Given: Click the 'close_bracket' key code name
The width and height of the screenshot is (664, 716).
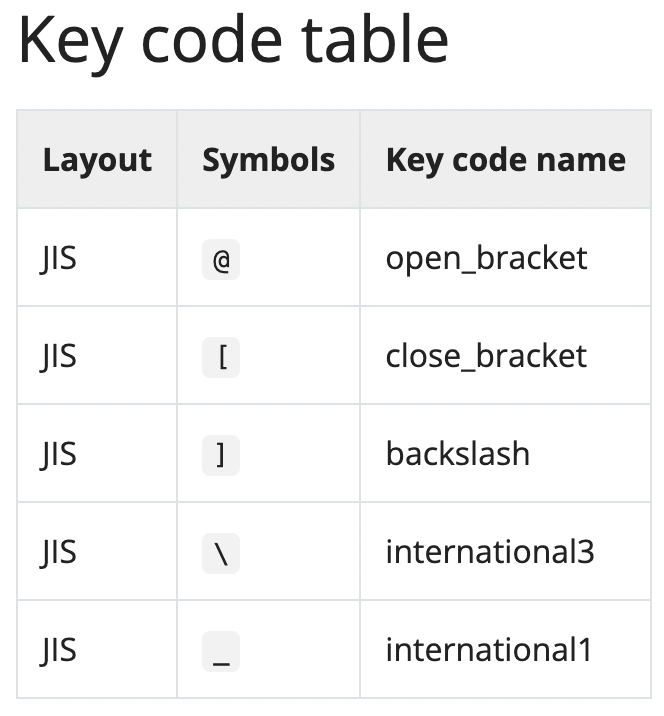Looking at the screenshot, I should 486,356.
